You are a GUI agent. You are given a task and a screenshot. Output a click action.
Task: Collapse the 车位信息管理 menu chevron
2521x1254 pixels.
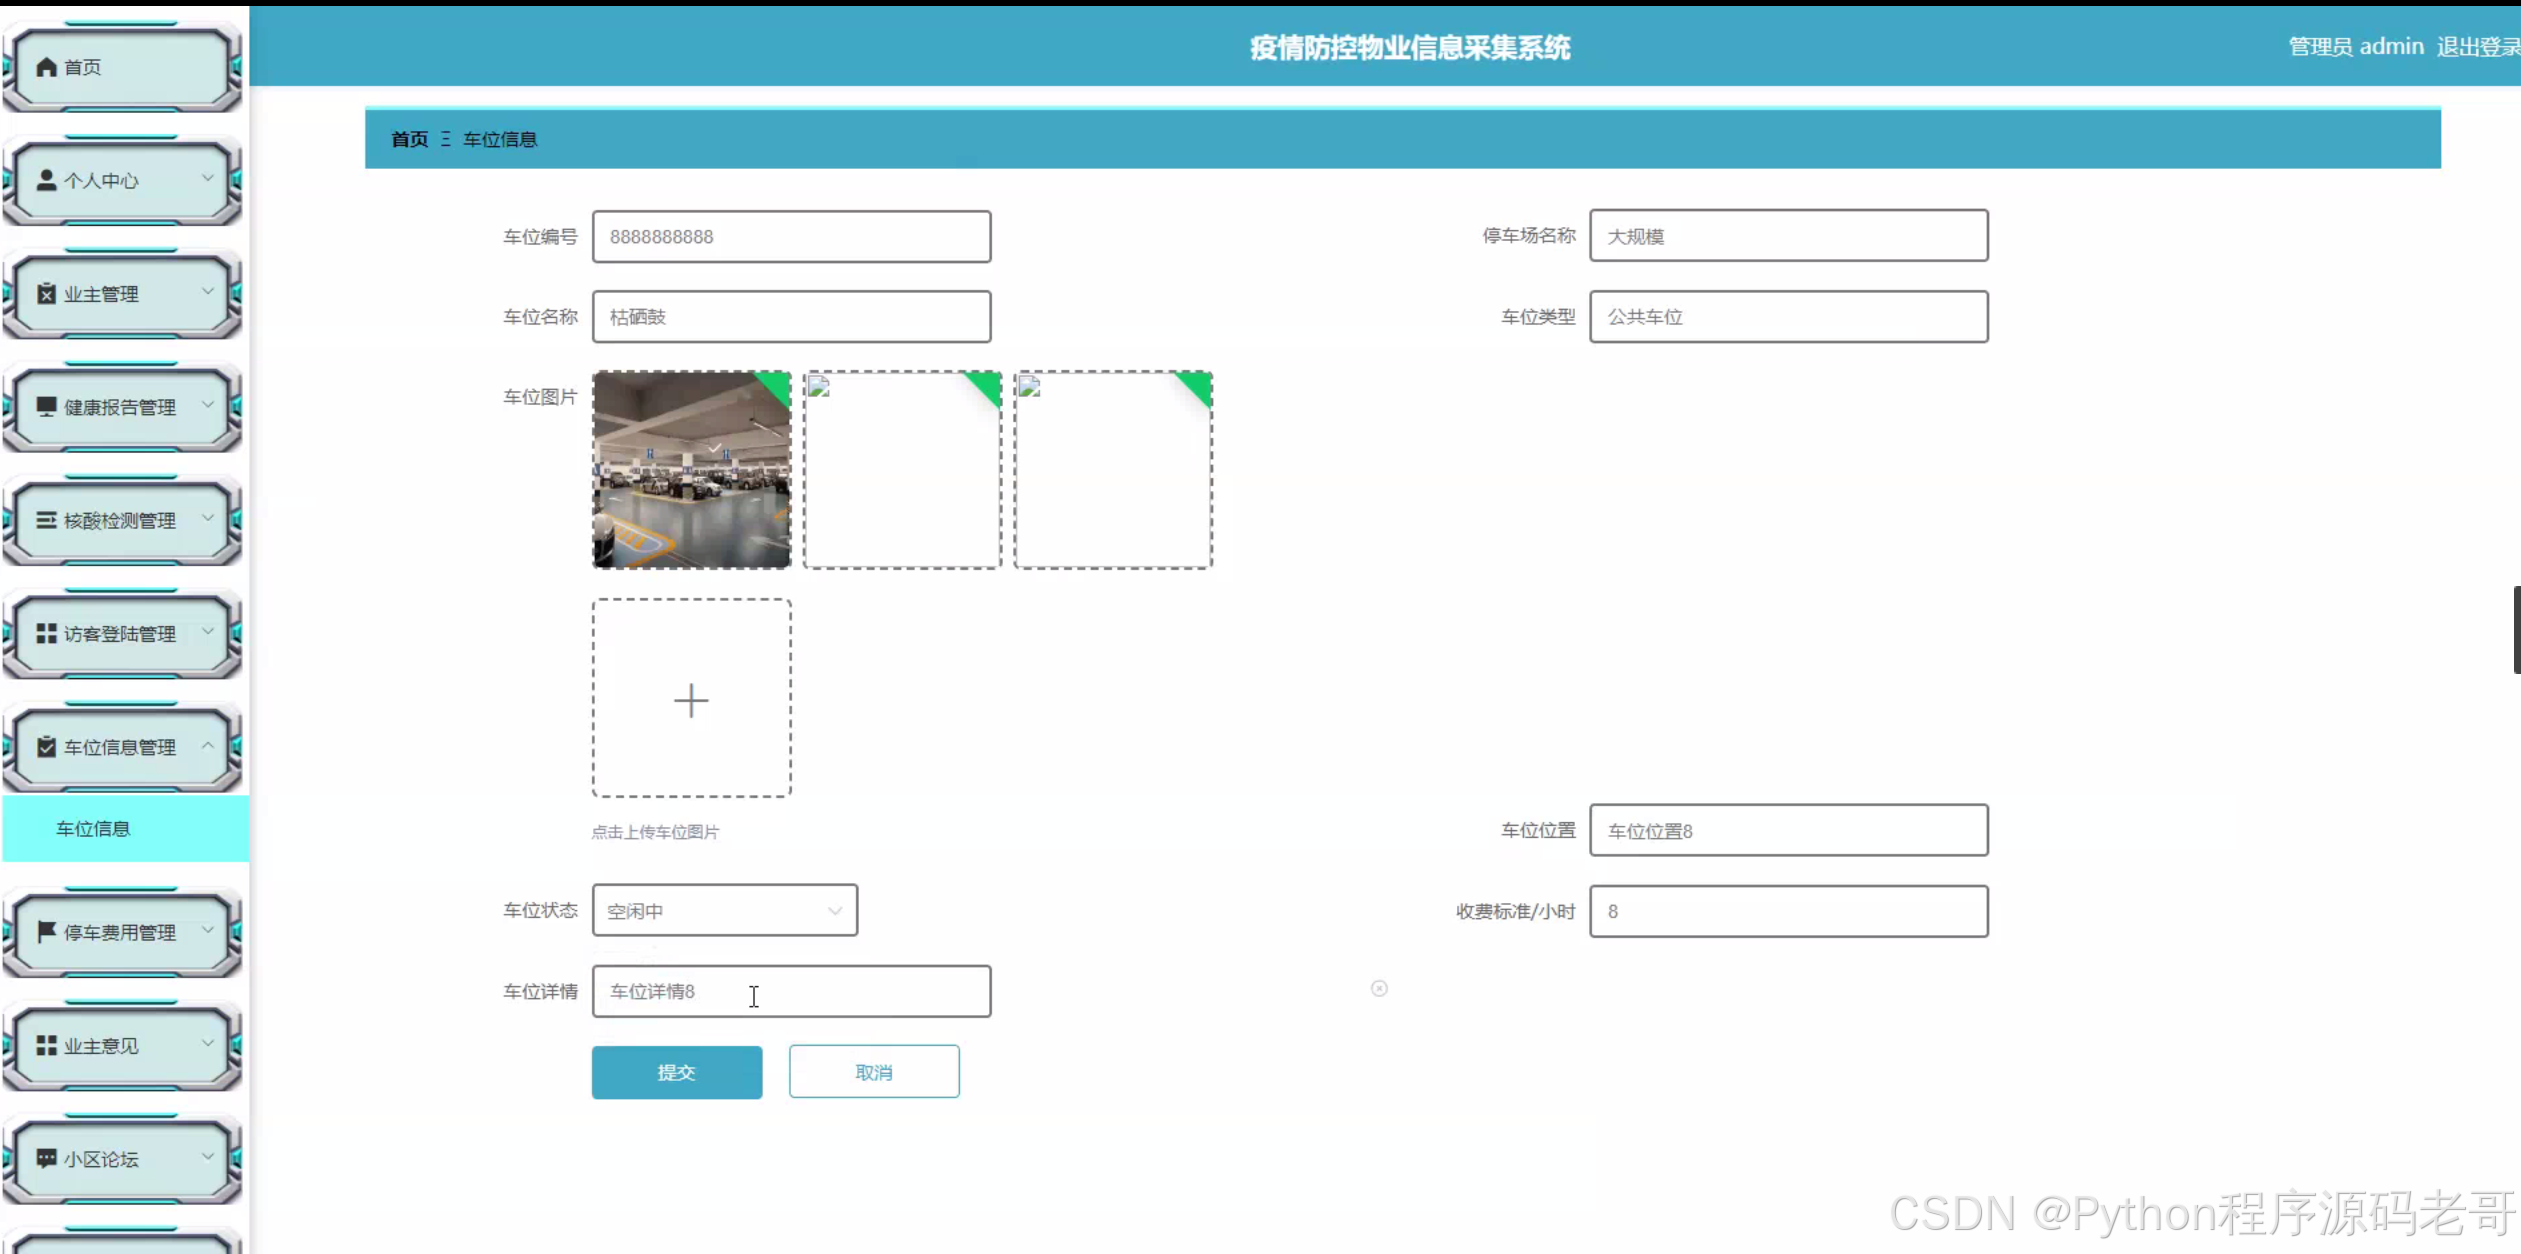[208, 745]
